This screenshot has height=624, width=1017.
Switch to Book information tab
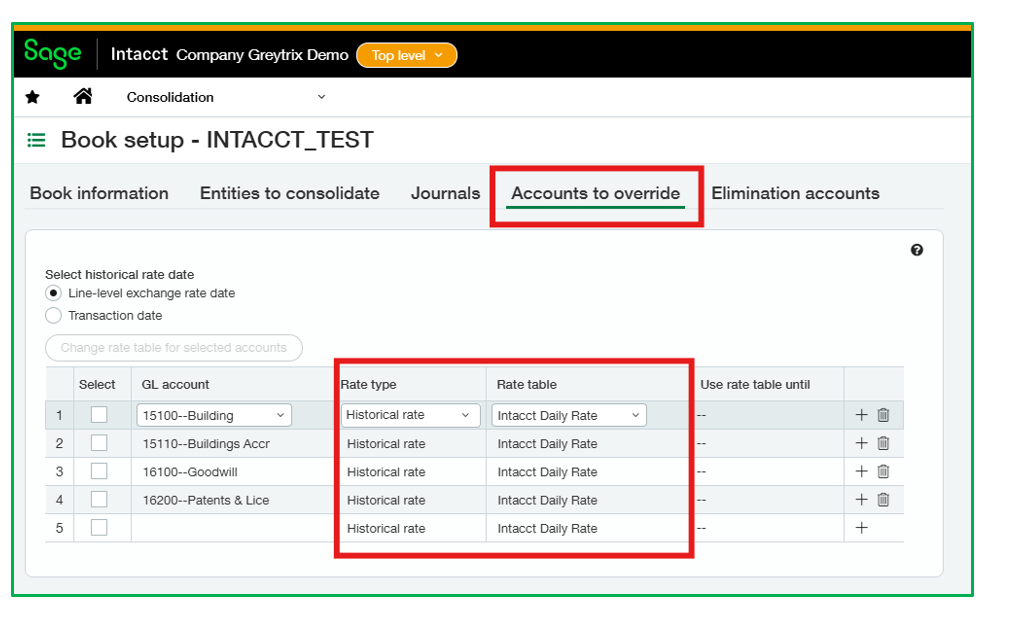(99, 193)
